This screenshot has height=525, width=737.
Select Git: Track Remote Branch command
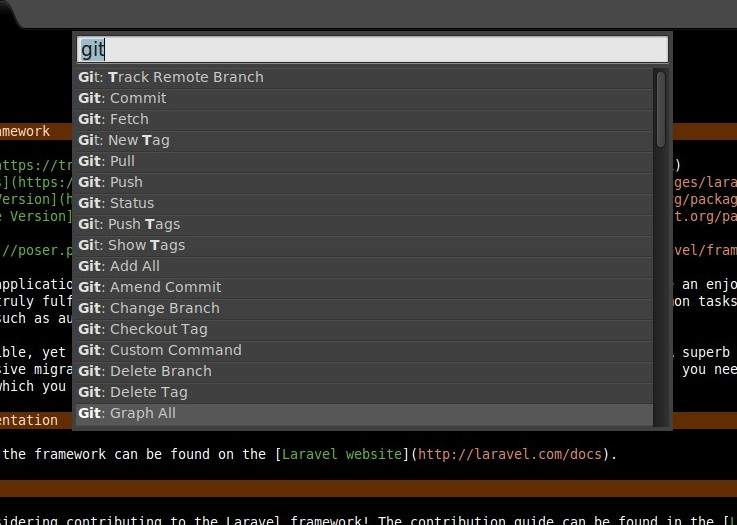[x=364, y=77]
